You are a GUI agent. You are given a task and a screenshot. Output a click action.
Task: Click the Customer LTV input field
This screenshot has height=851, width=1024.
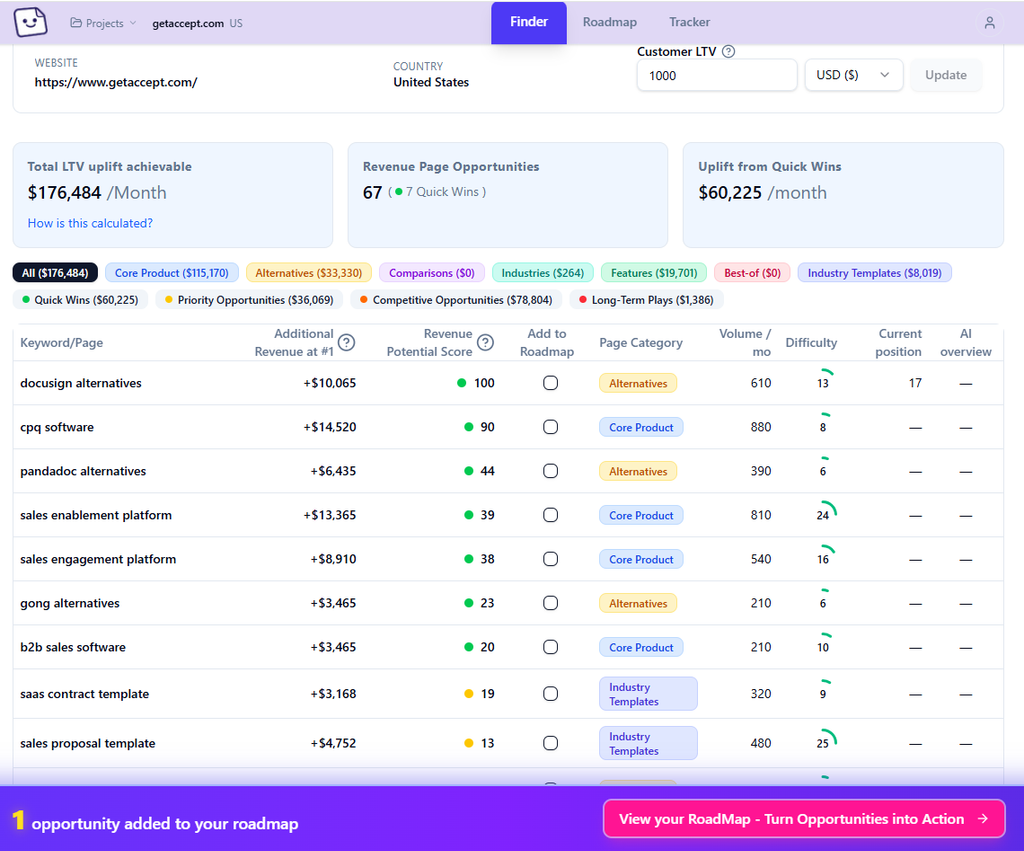716,75
